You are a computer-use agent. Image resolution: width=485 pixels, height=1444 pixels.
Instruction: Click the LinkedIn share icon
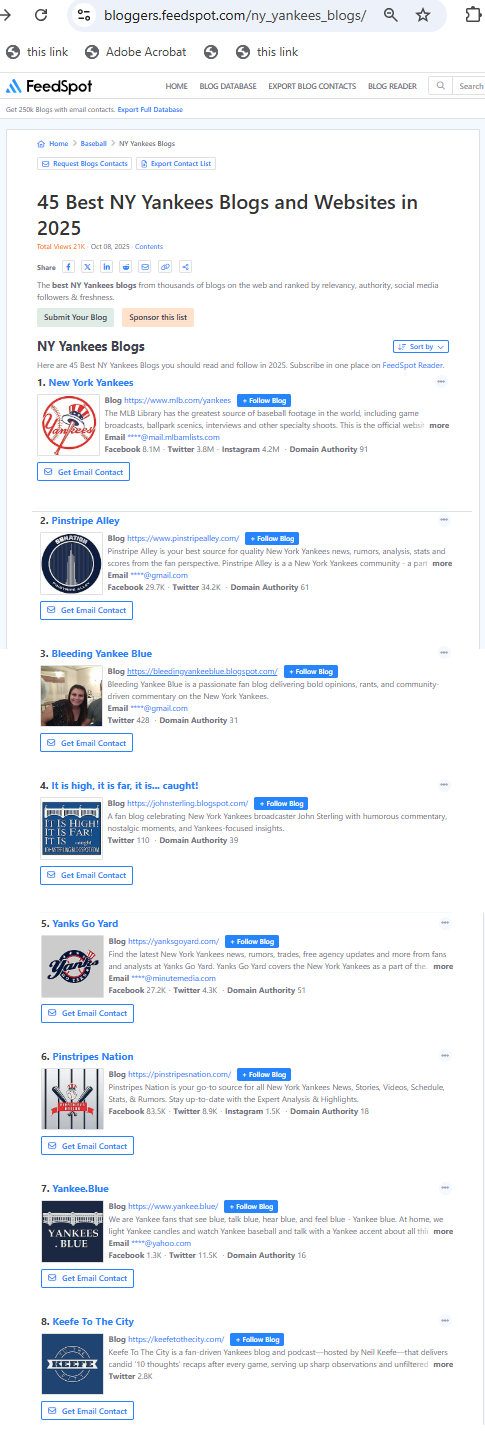[107, 267]
